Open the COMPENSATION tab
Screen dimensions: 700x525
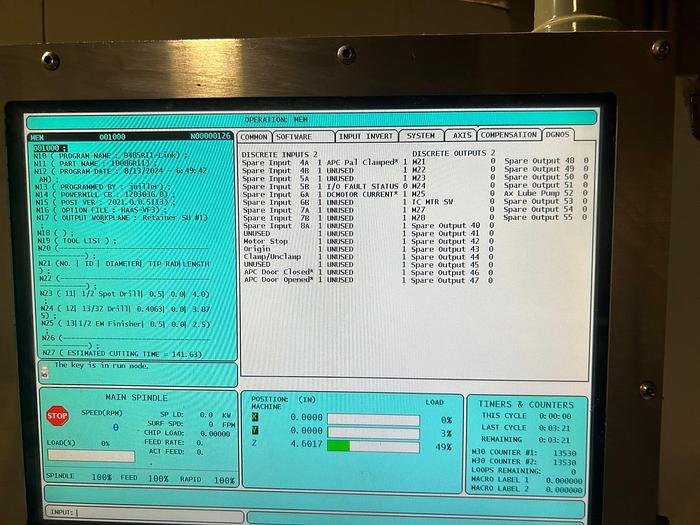click(508, 135)
